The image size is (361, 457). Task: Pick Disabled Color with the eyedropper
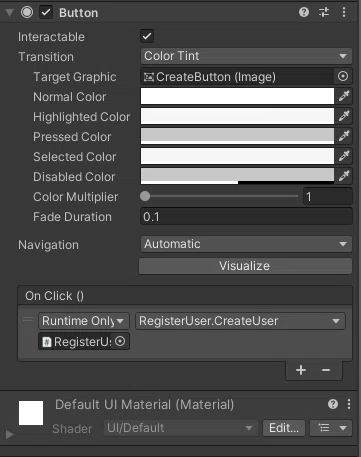point(344,176)
